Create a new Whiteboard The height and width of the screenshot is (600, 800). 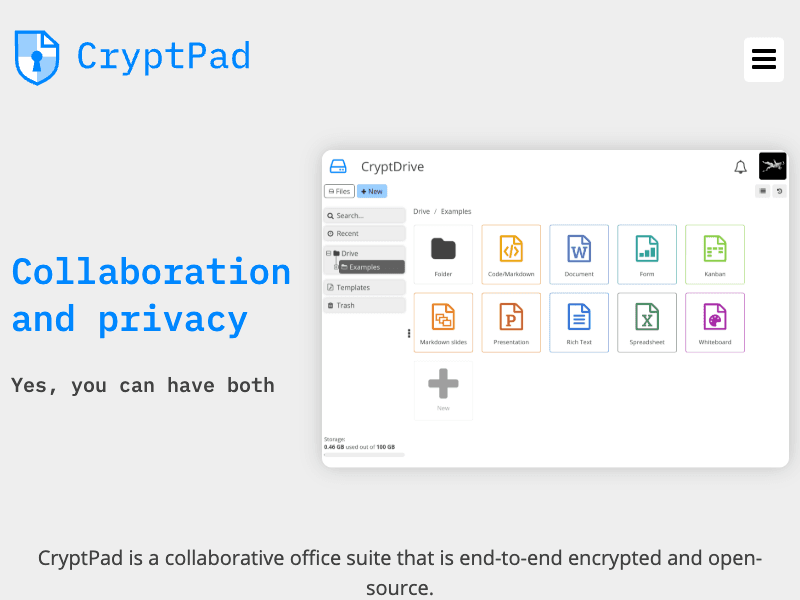coord(715,322)
